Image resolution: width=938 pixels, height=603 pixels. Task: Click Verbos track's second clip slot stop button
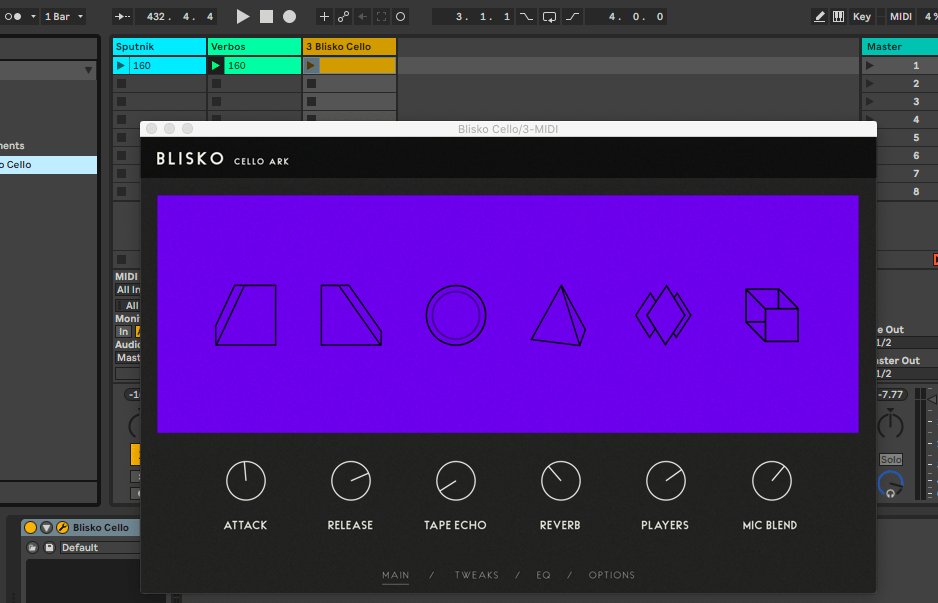tap(217, 84)
